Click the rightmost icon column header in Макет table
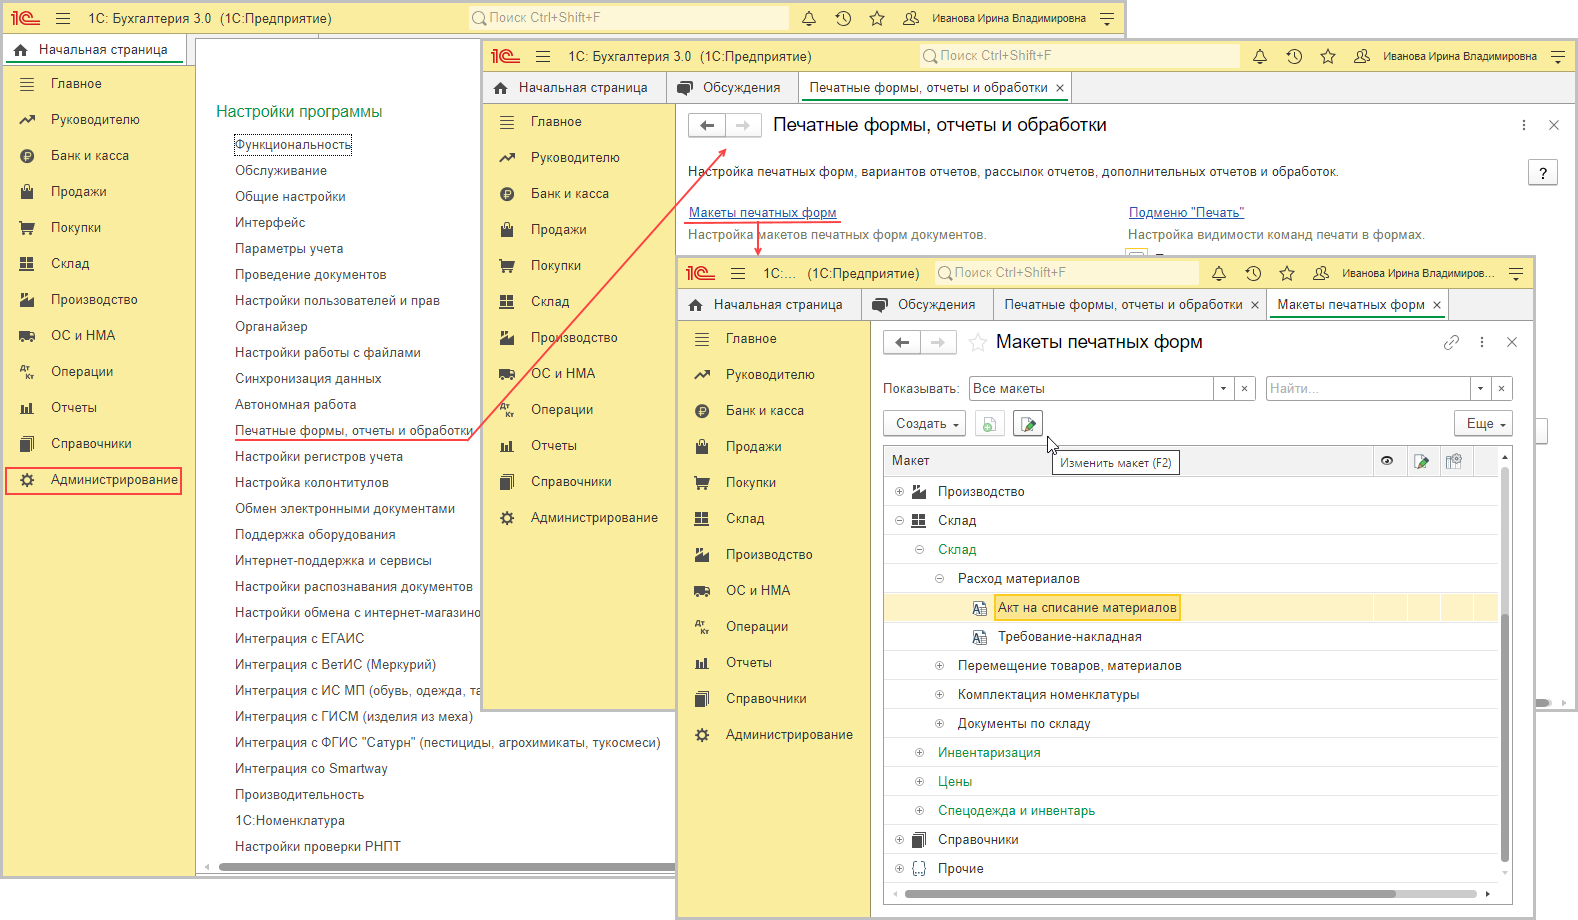This screenshot has height=920, width=1578. coord(1454,461)
